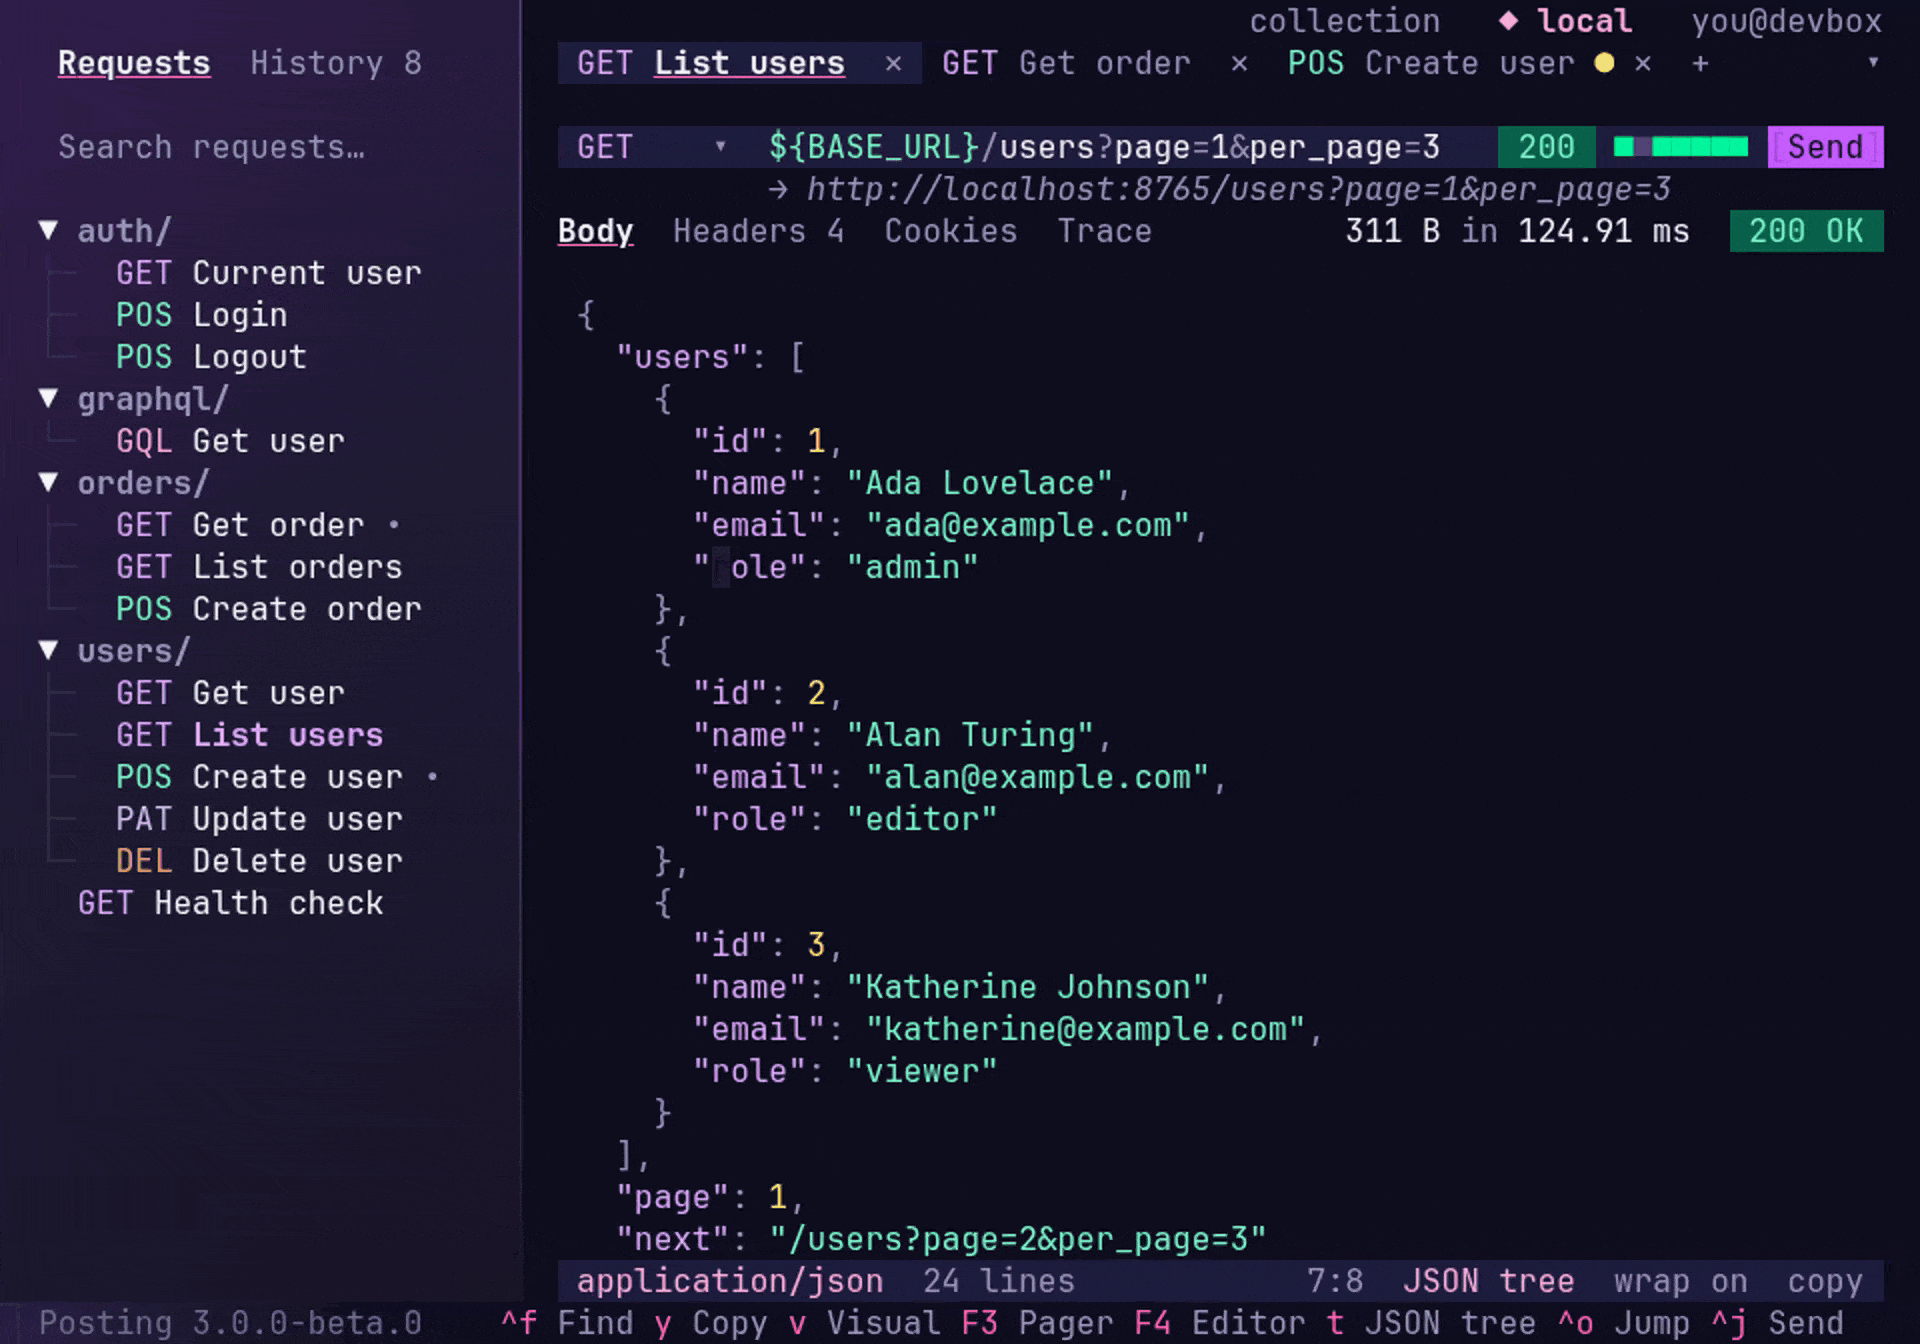Collapse the users/ folder
Image resolution: width=1920 pixels, height=1344 pixels.
tap(48, 651)
